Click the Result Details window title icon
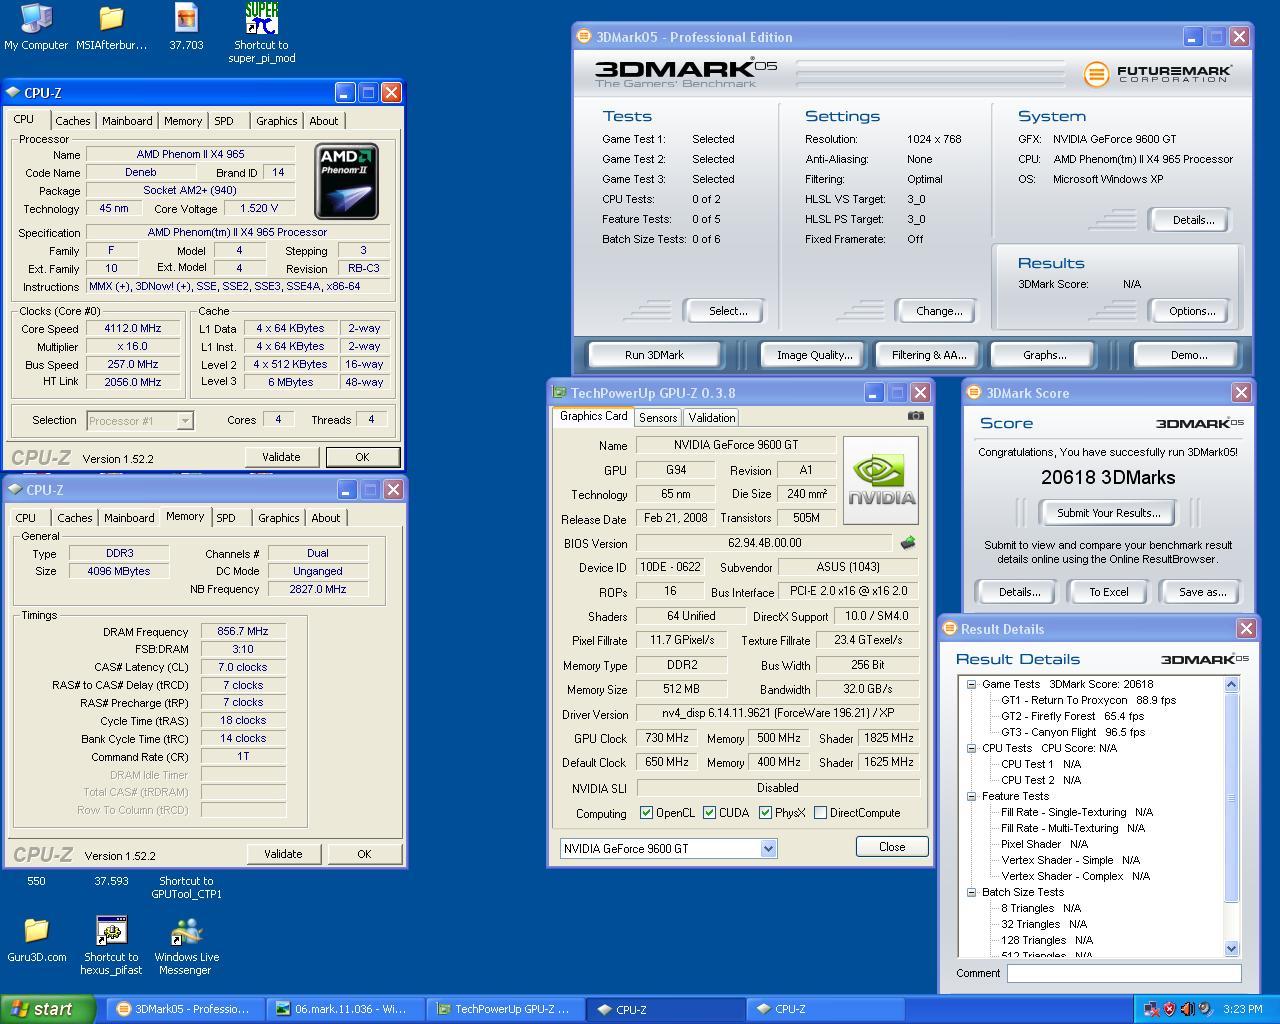This screenshot has width=1280, height=1024. tap(950, 629)
